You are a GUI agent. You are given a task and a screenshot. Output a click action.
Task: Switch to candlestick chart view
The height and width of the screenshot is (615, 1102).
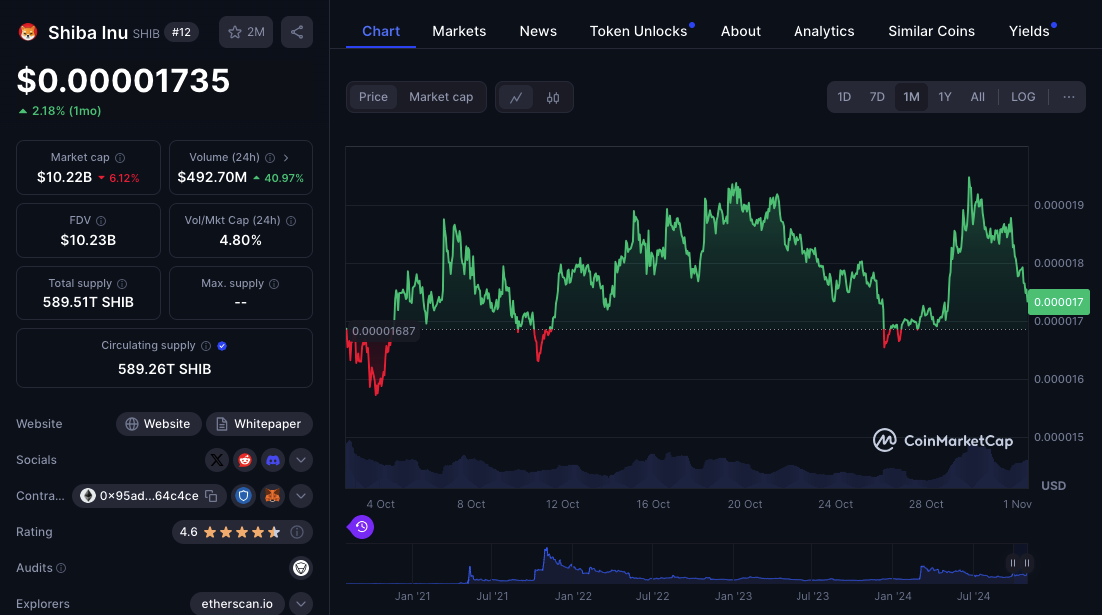(553, 98)
